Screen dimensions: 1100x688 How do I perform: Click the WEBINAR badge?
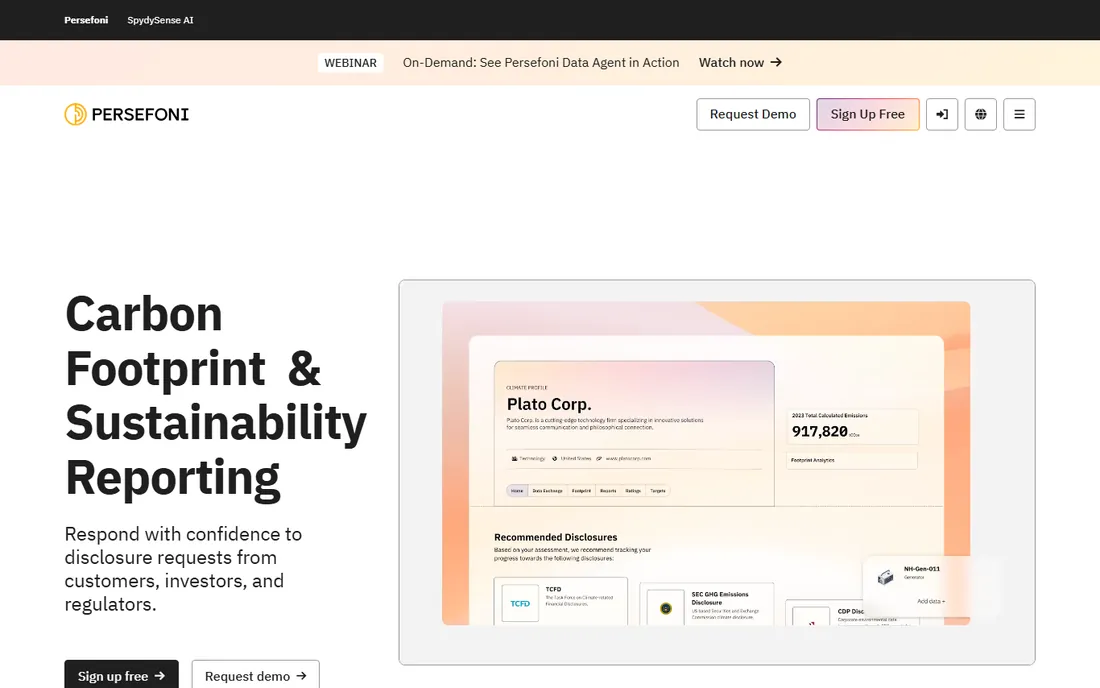point(350,62)
